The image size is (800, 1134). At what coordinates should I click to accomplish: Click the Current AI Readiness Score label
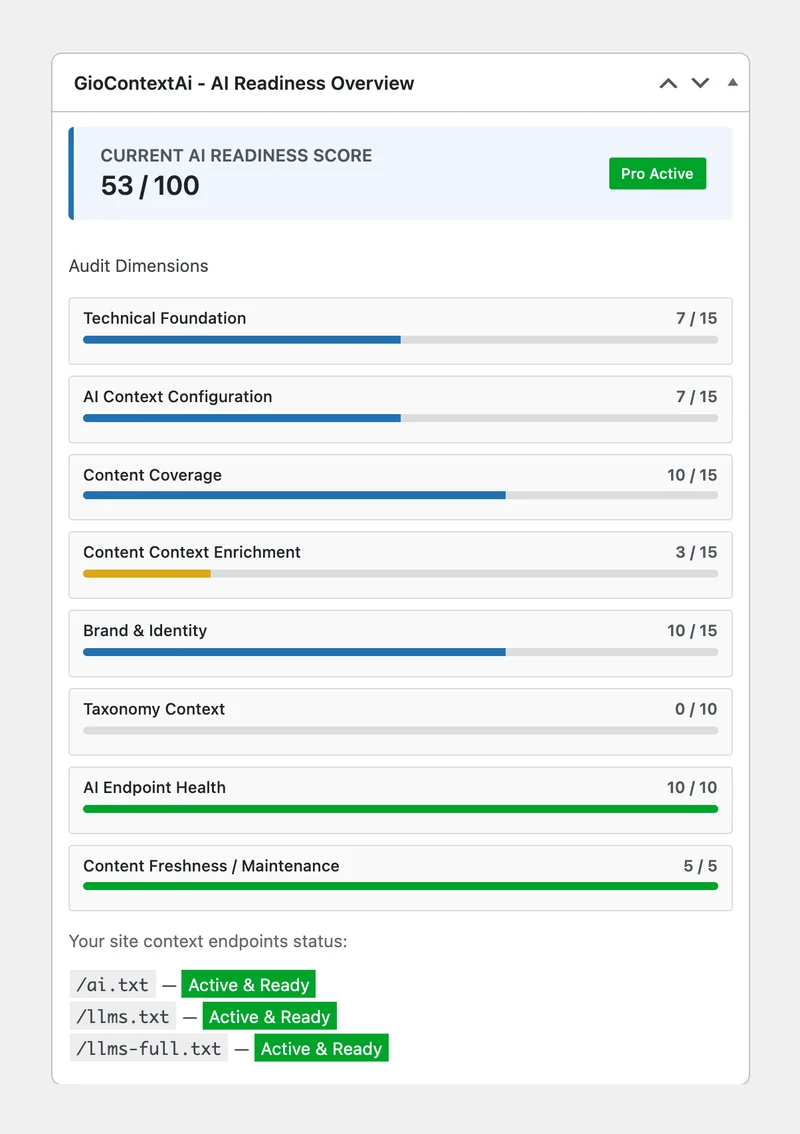click(236, 155)
